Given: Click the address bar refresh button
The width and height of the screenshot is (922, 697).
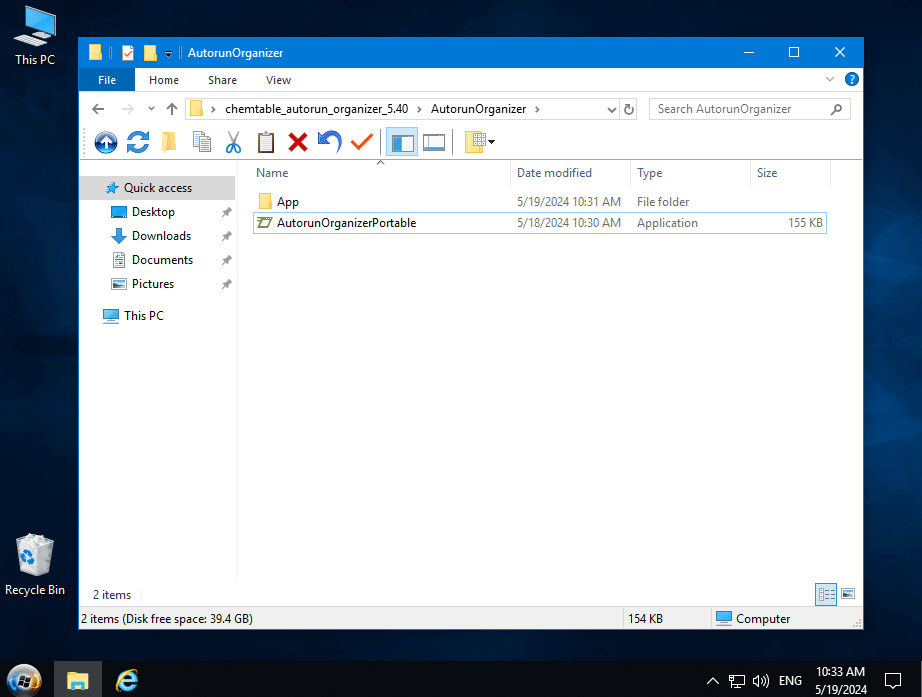Looking at the screenshot, I should (x=629, y=109).
